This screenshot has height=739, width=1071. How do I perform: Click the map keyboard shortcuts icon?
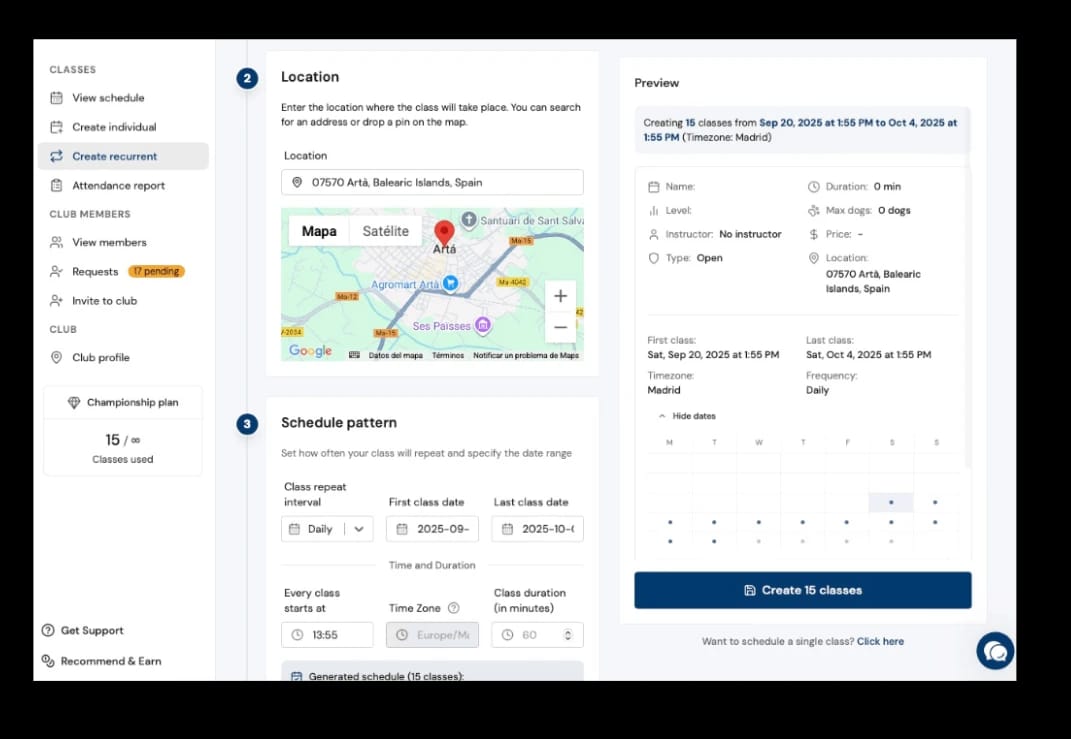pyautogui.click(x=354, y=355)
